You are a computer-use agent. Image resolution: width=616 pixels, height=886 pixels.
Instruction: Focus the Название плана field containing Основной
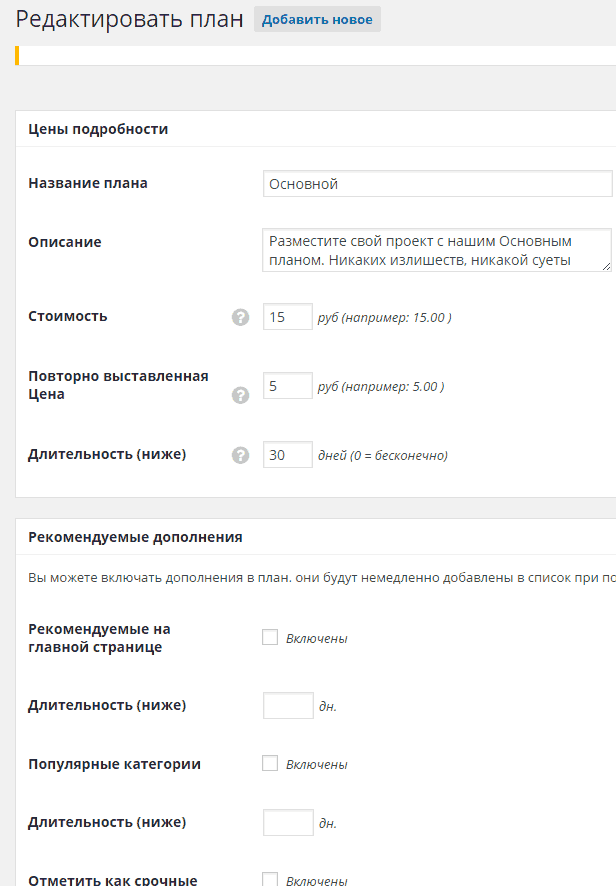pos(437,184)
